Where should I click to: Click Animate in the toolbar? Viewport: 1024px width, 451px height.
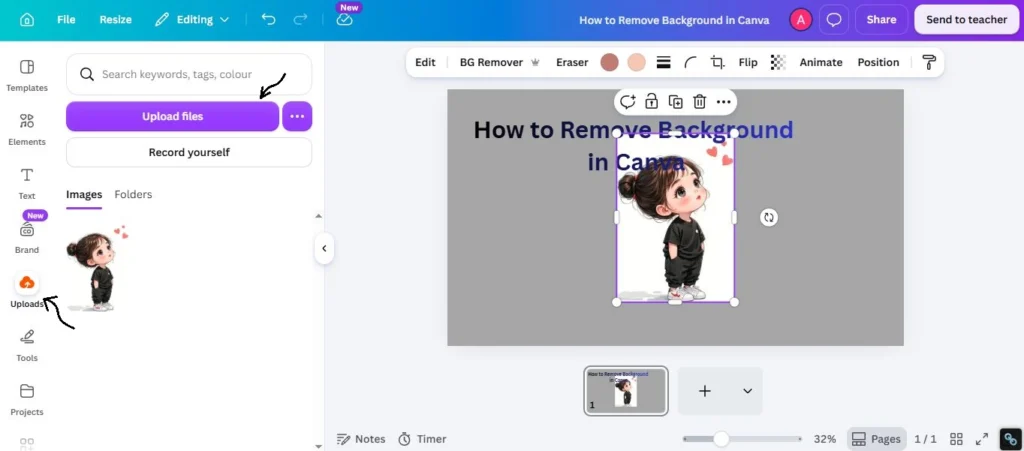[x=821, y=63]
